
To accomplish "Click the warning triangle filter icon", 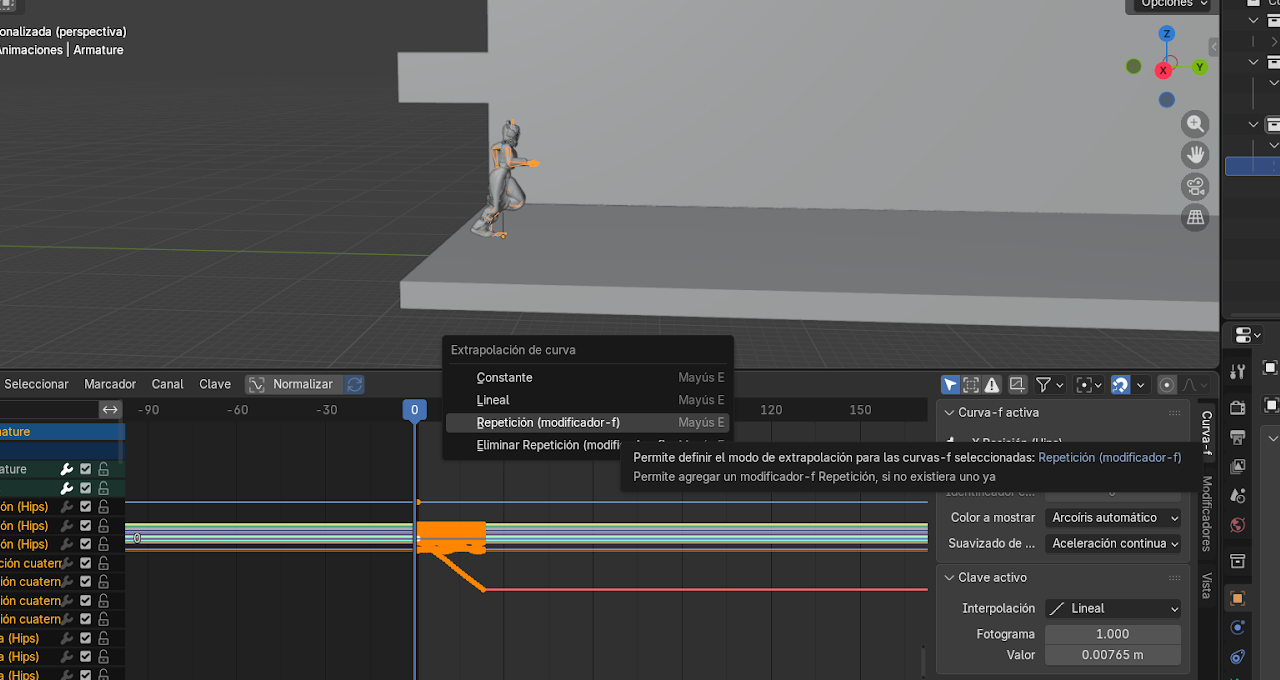I will click(x=992, y=385).
